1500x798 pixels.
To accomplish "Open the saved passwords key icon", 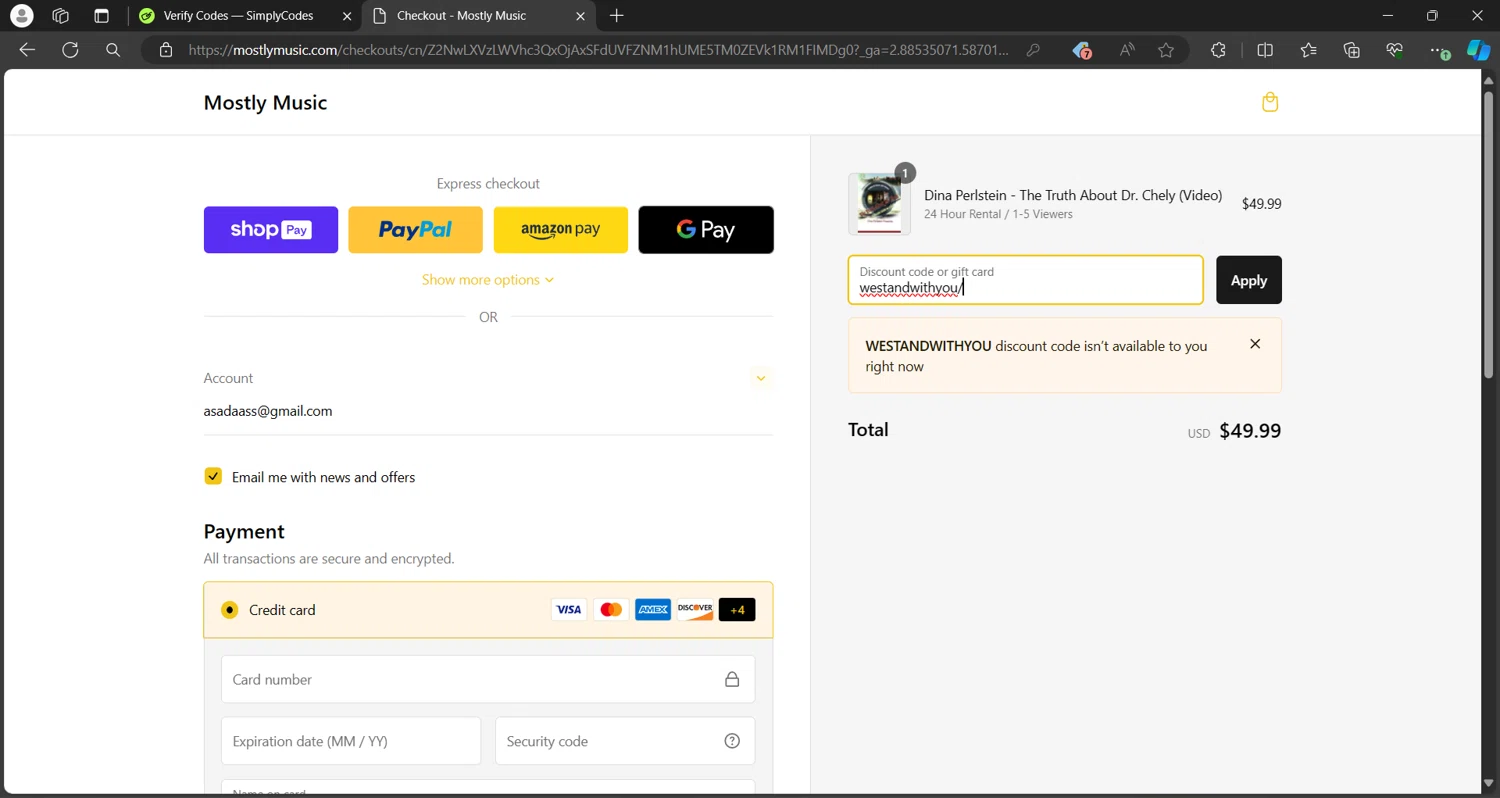I will click(x=1033, y=50).
